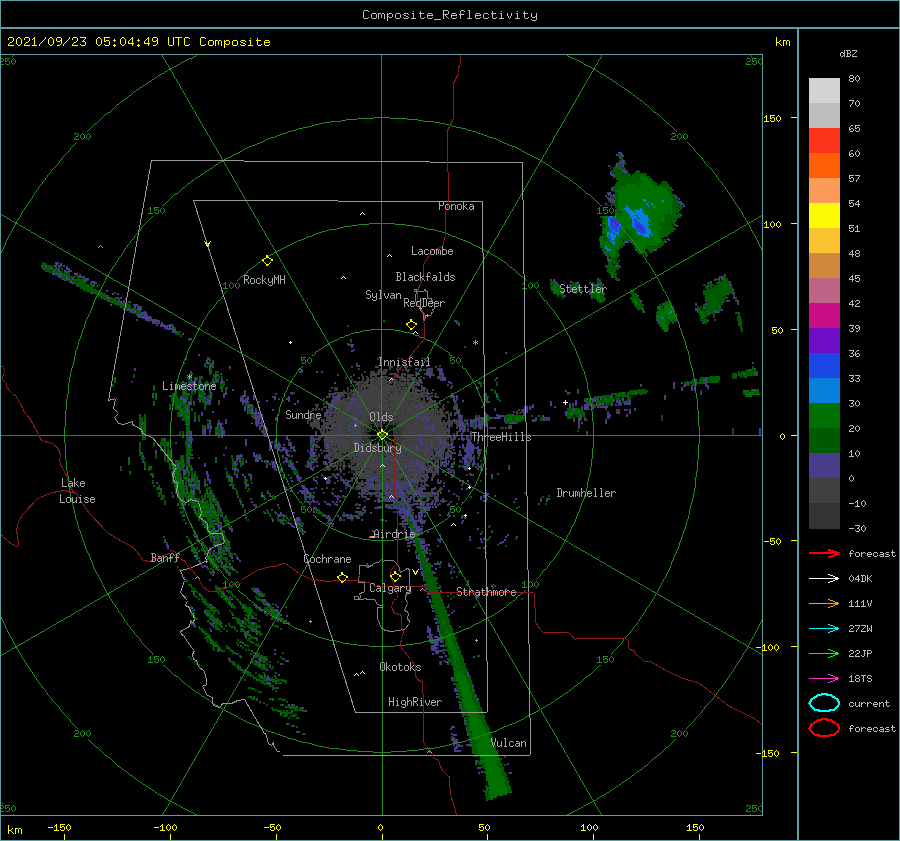Image resolution: width=900 pixels, height=841 pixels.
Task: Click the Strathmore label
Action: [x=486, y=592]
